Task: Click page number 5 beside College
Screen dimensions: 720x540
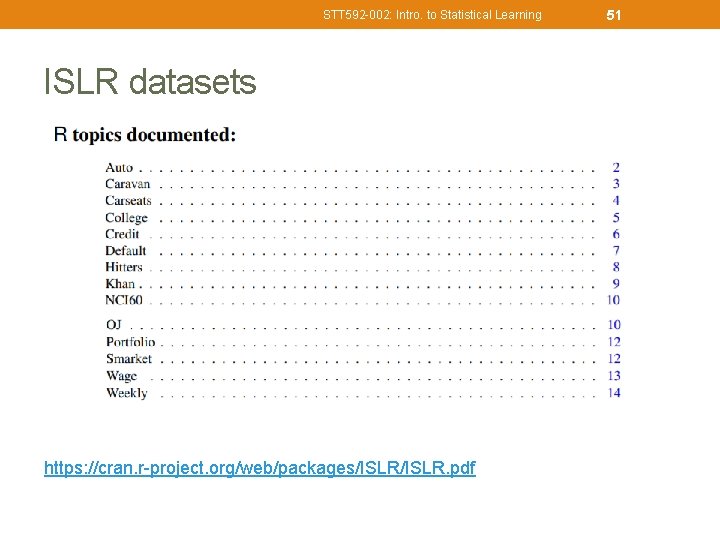Action: pos(616,218)
